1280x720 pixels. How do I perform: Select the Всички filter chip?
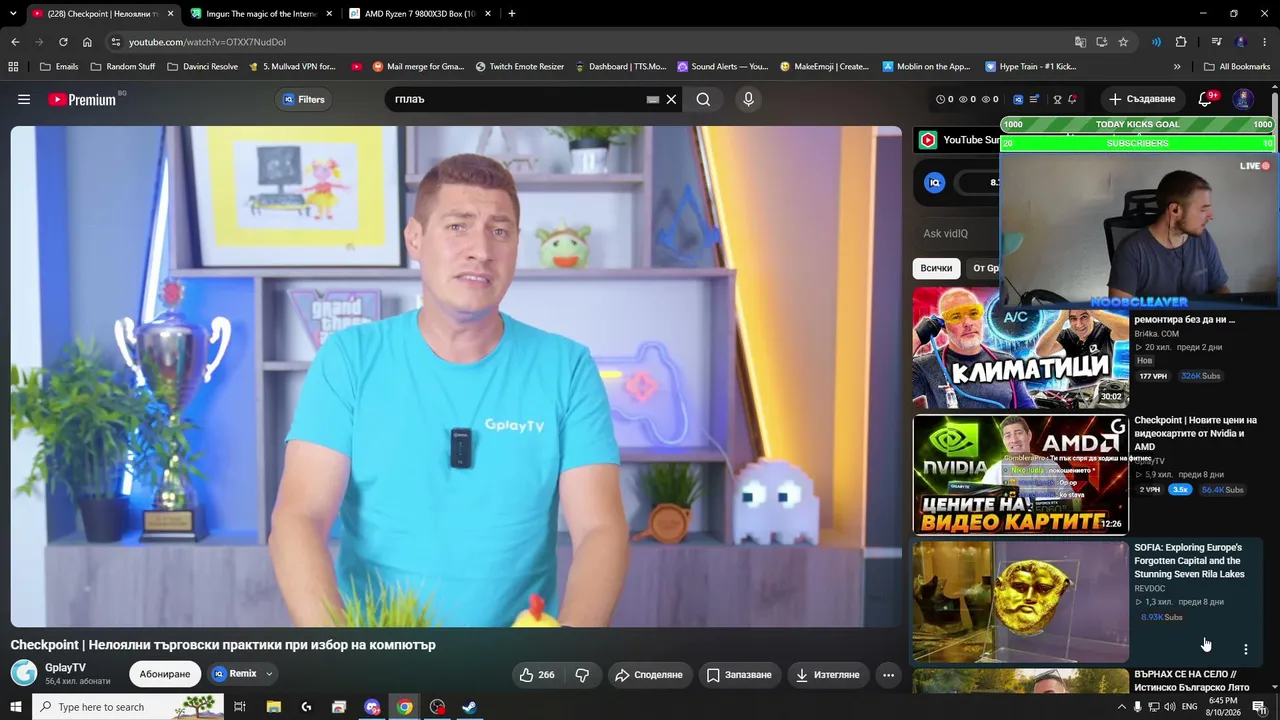[936, 268]
